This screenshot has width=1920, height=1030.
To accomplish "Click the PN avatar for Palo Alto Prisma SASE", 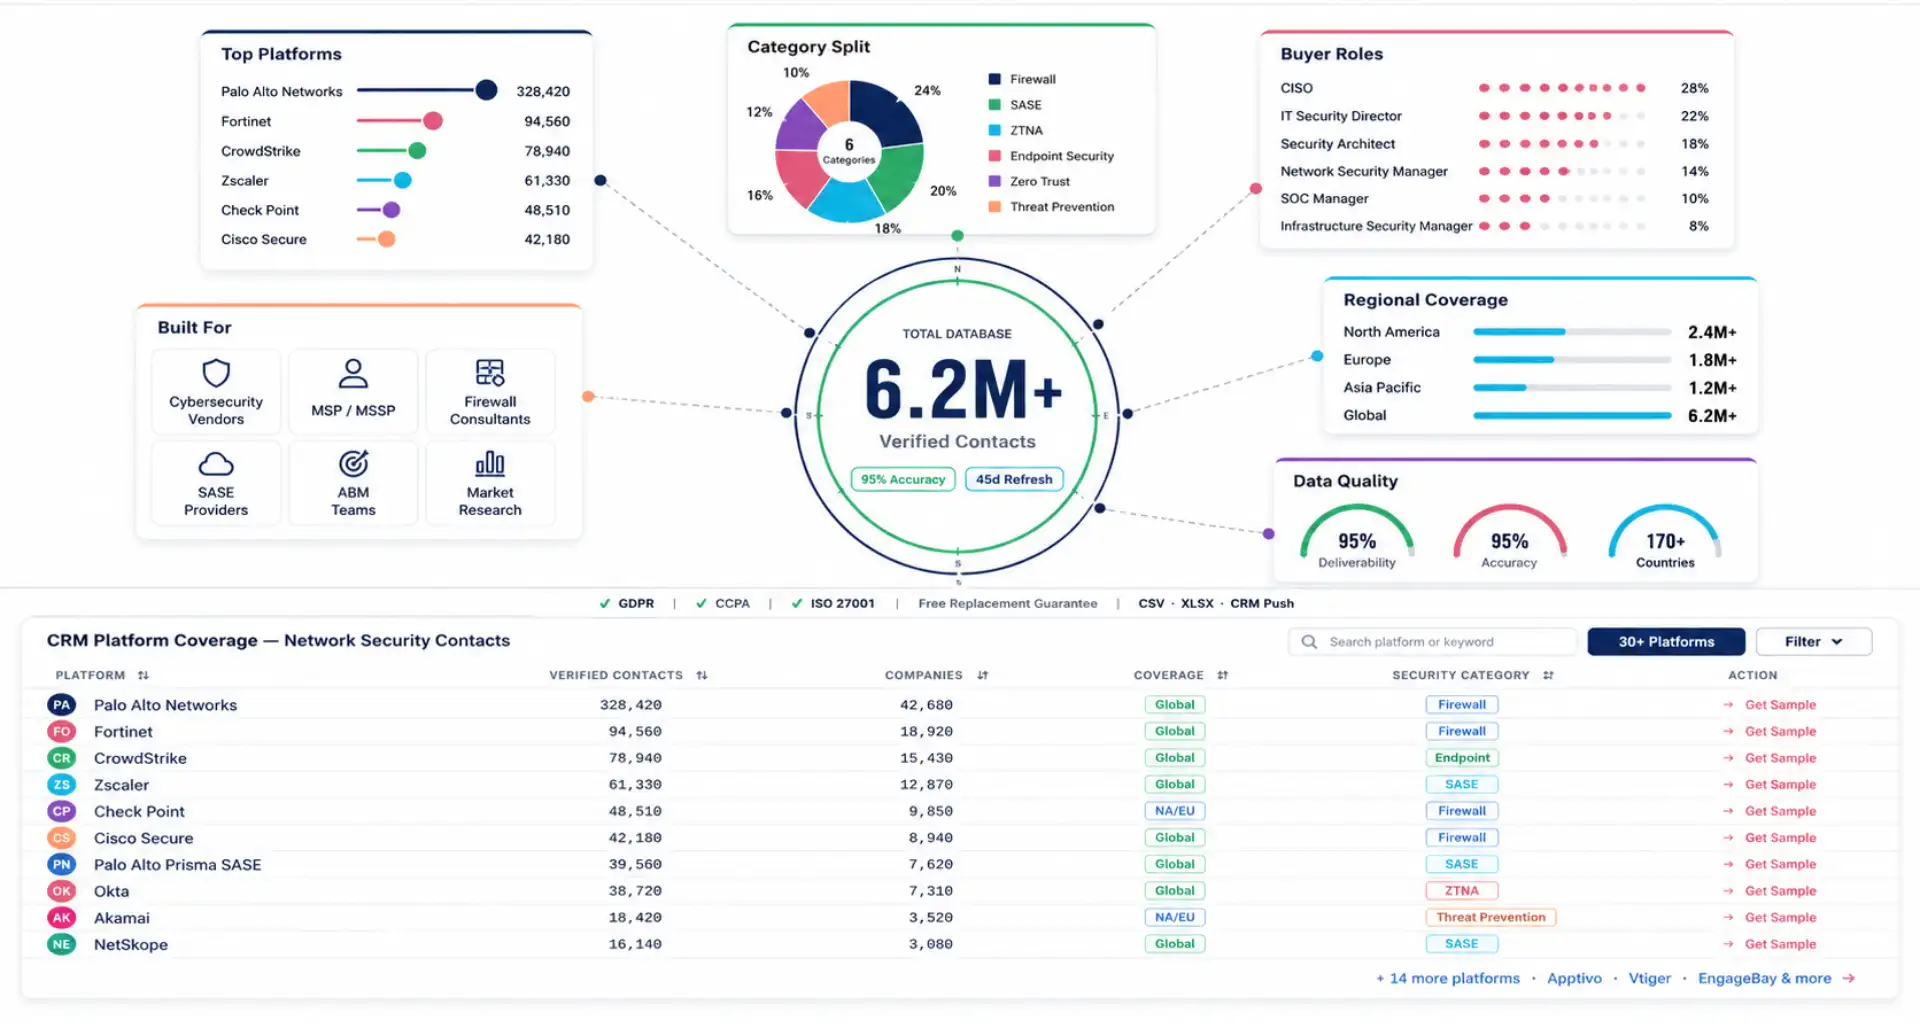I will tap(62, 865).
